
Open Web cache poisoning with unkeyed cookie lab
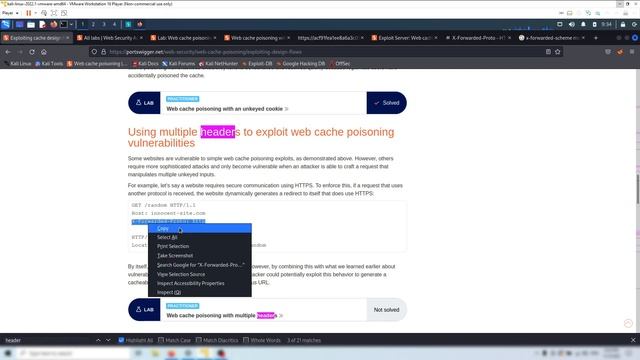tap(227, 109)
